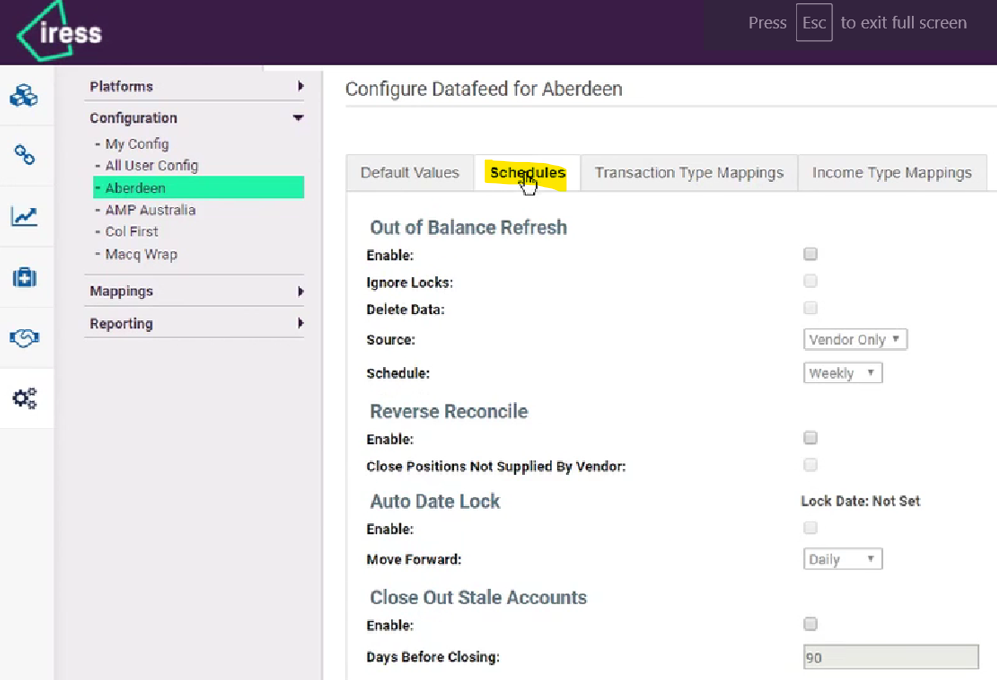Open My Config in the Configuration list
The height and width of the screenshot is (680, 997).
[137, 144]
